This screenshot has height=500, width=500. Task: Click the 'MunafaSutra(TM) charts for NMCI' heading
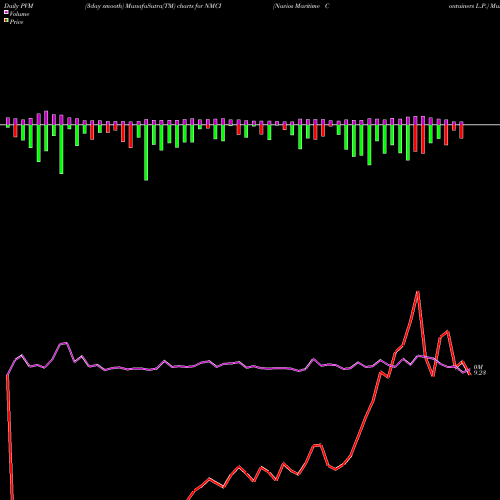click(173, 6)
